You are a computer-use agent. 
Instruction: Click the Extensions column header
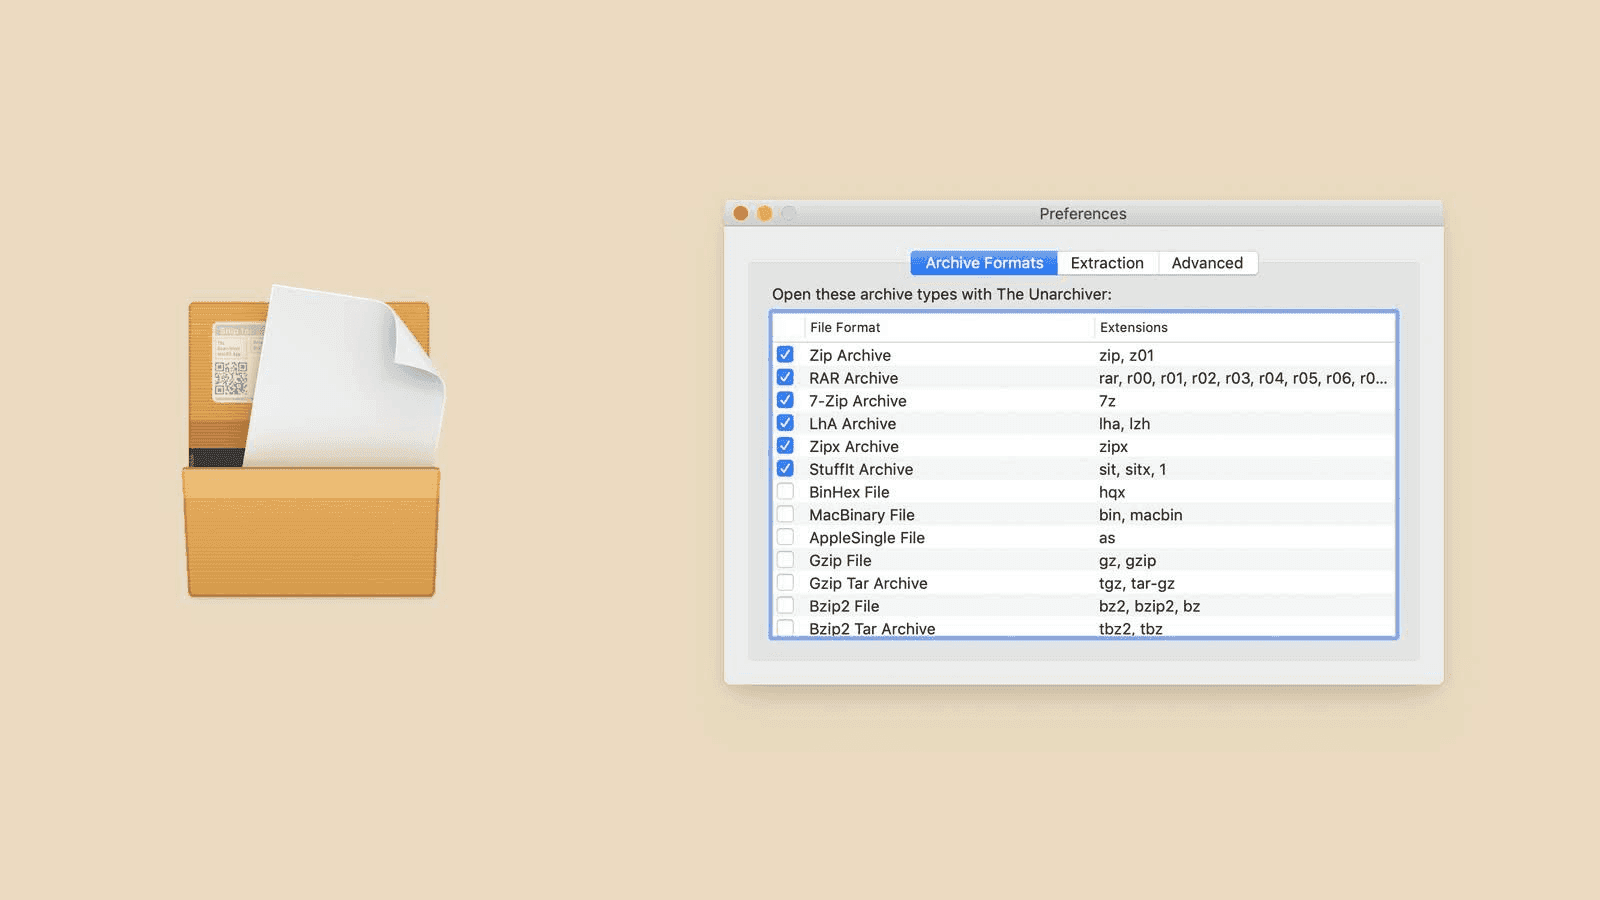[1244, 327]
